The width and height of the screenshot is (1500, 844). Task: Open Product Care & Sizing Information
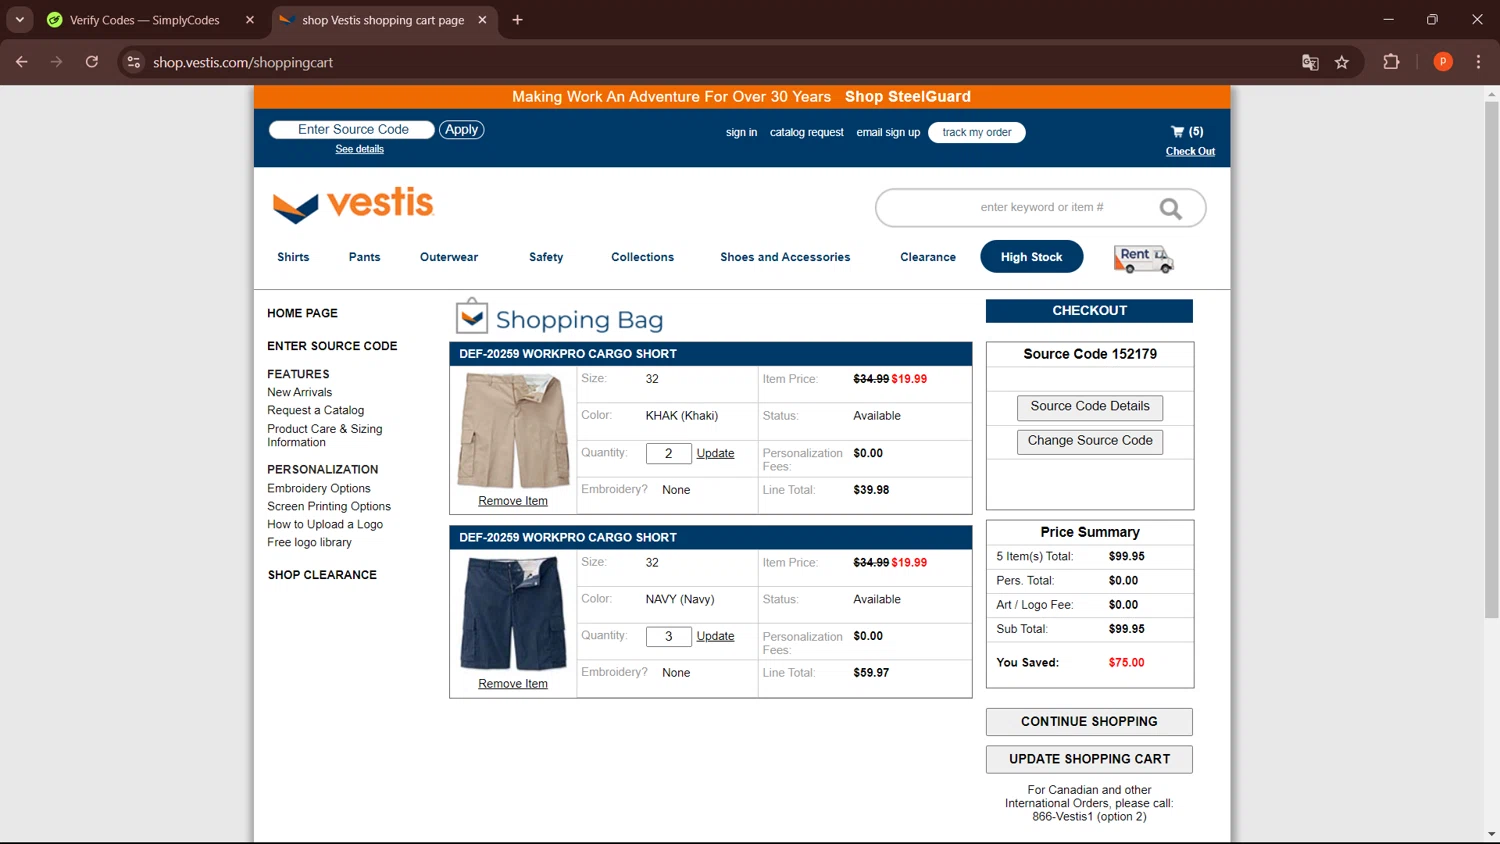pos(324,435)
